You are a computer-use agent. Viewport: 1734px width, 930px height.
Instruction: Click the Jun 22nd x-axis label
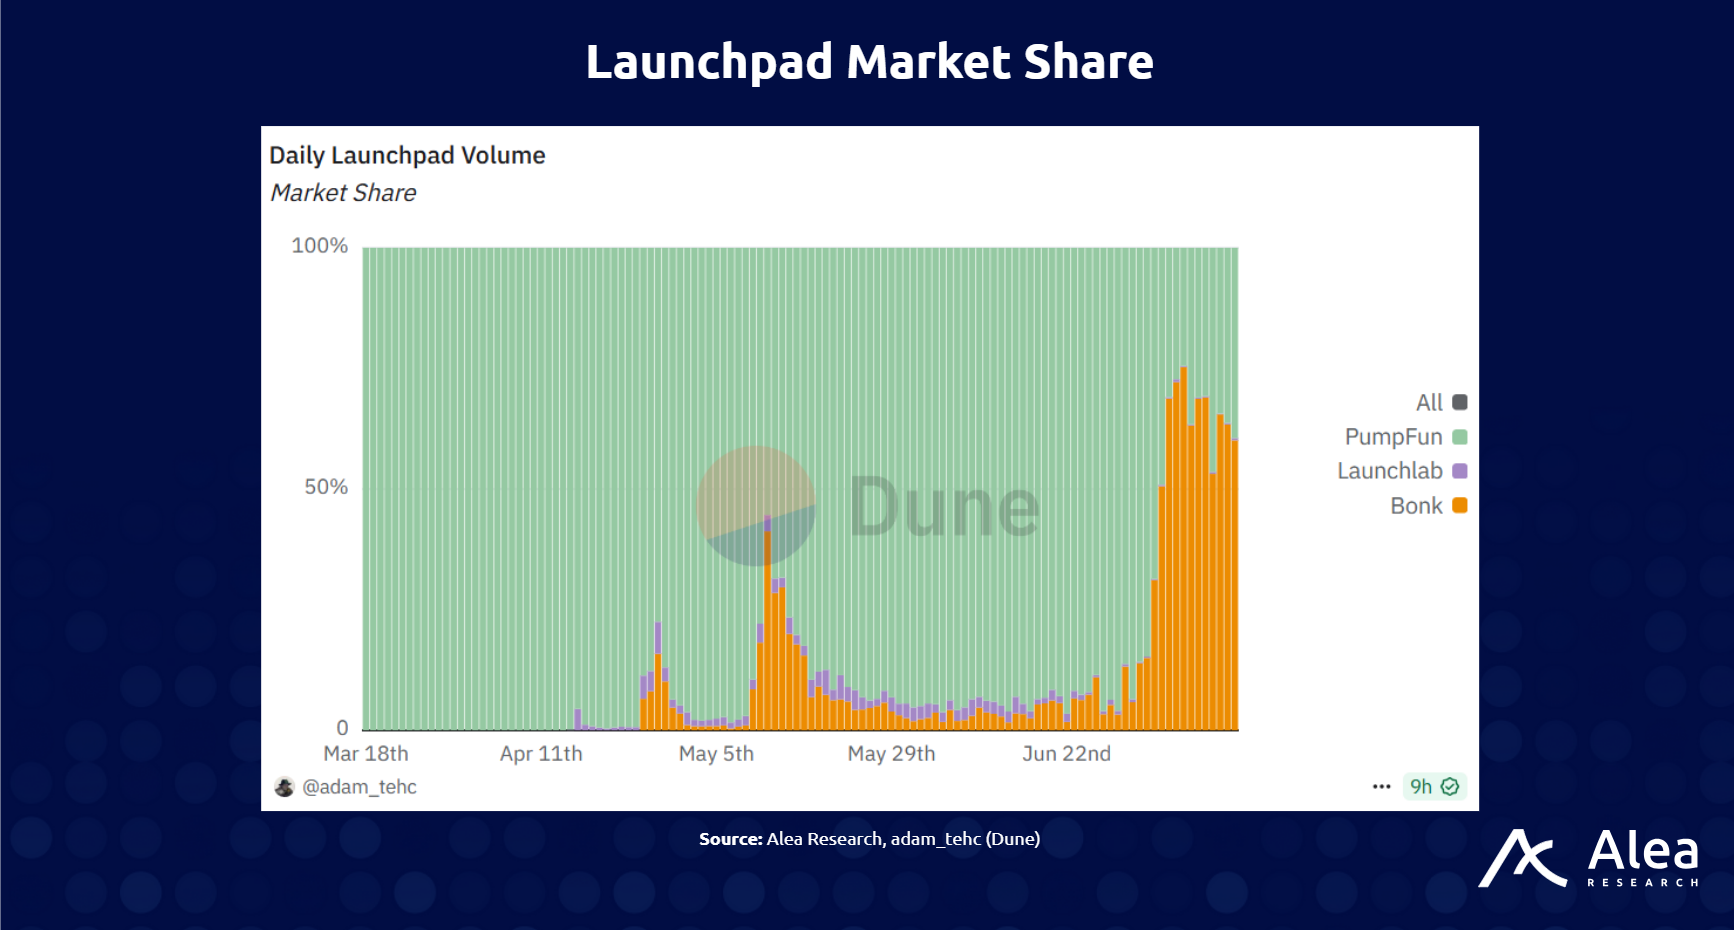coord(1066,754)
